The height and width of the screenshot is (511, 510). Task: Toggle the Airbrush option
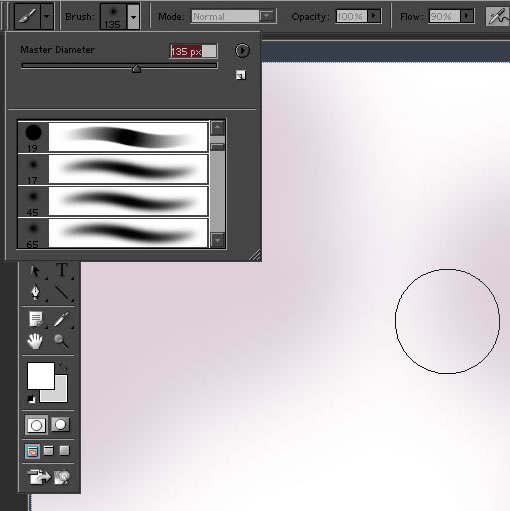coord(498,16)
